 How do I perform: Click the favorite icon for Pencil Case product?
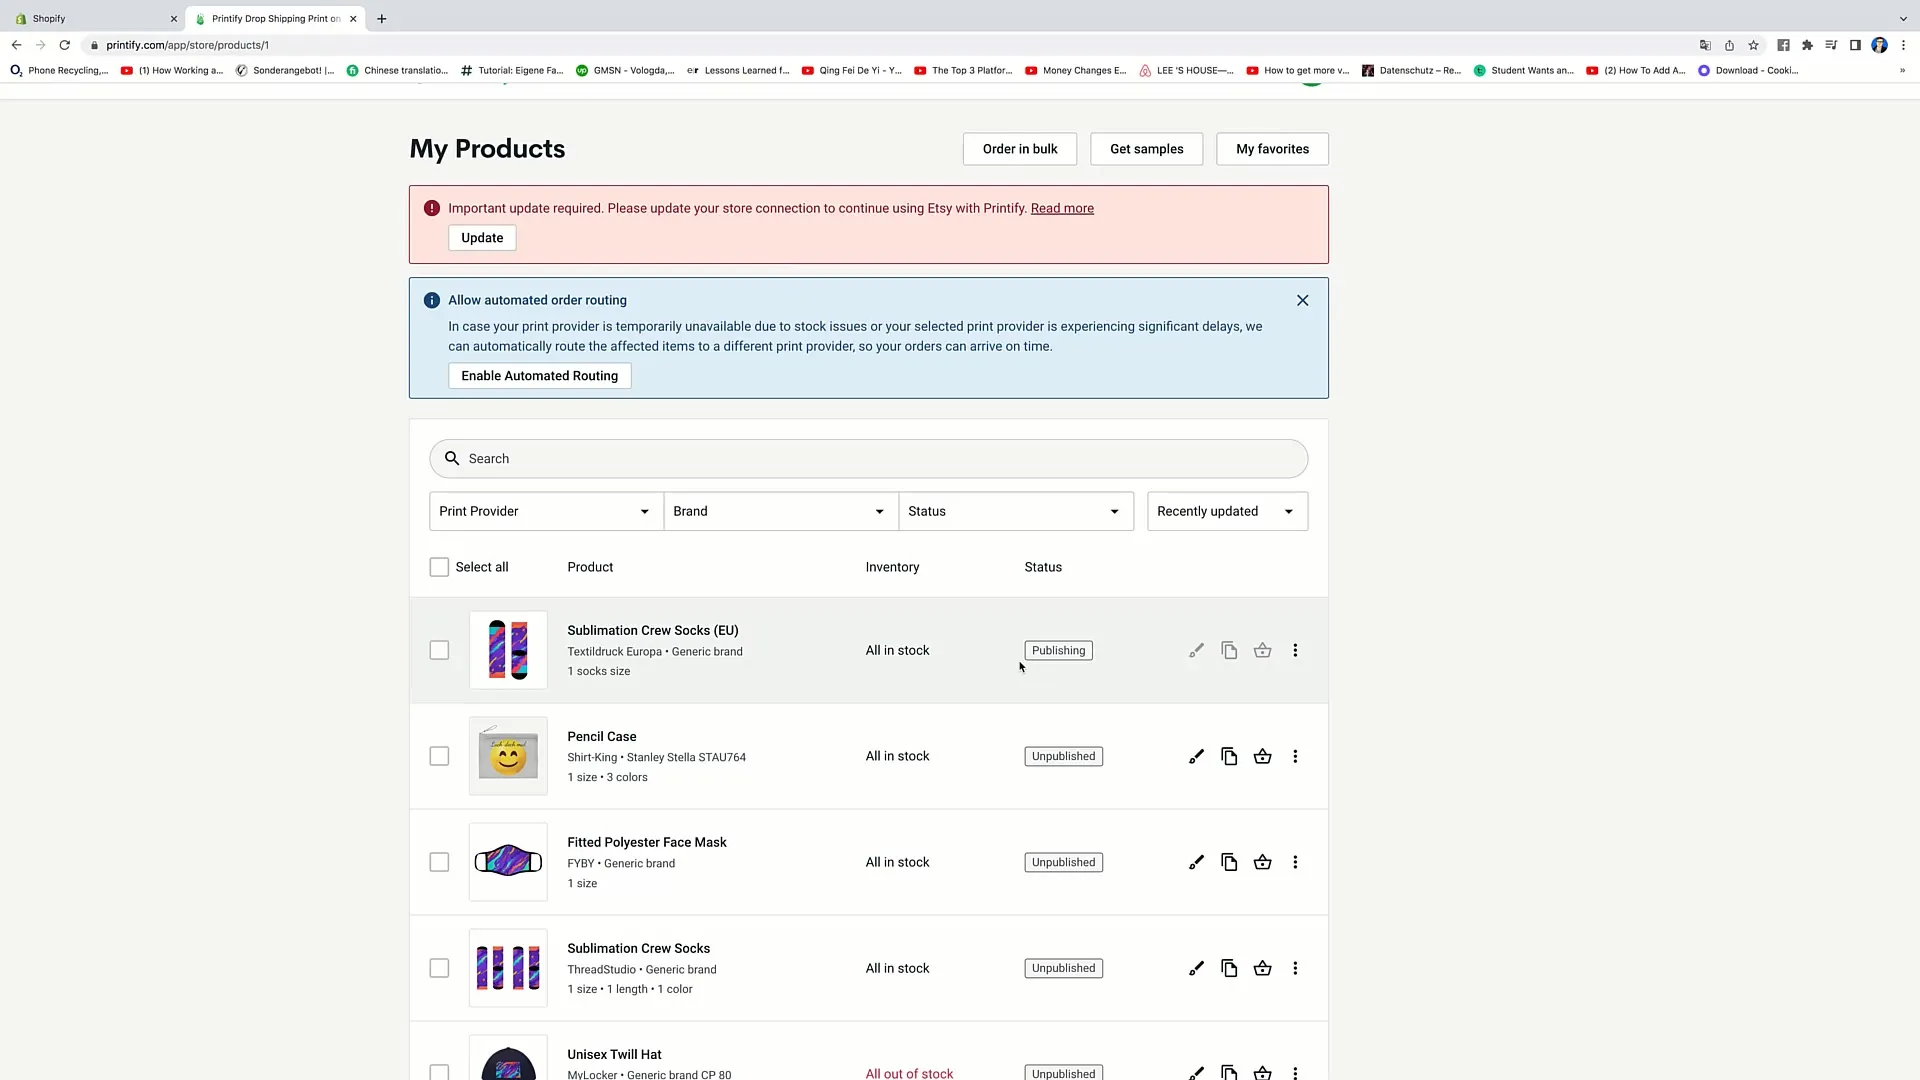[1262, 756]
